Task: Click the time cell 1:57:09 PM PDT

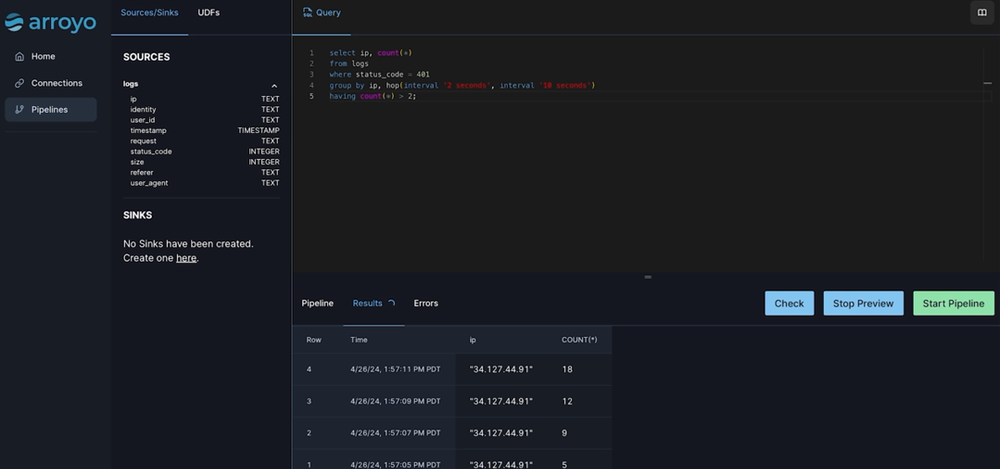Action: 395,401
